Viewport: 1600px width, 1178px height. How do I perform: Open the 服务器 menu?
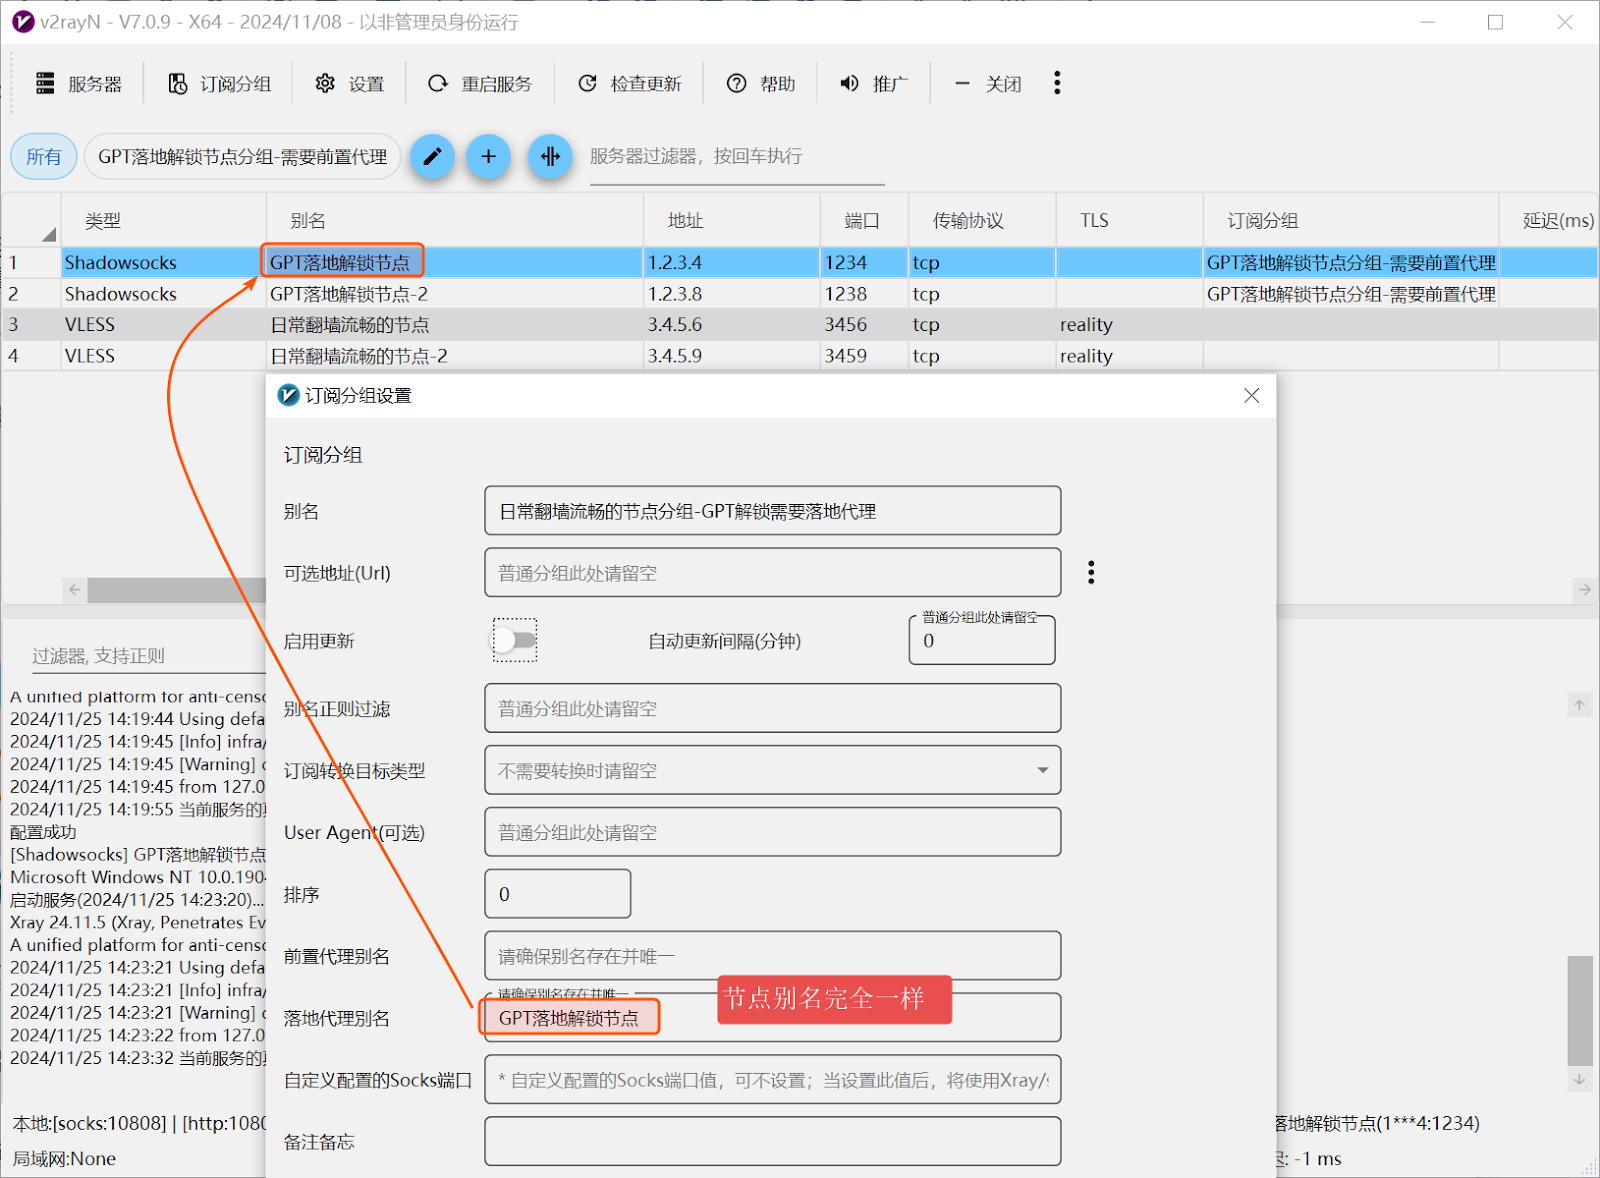pos(79,84)
